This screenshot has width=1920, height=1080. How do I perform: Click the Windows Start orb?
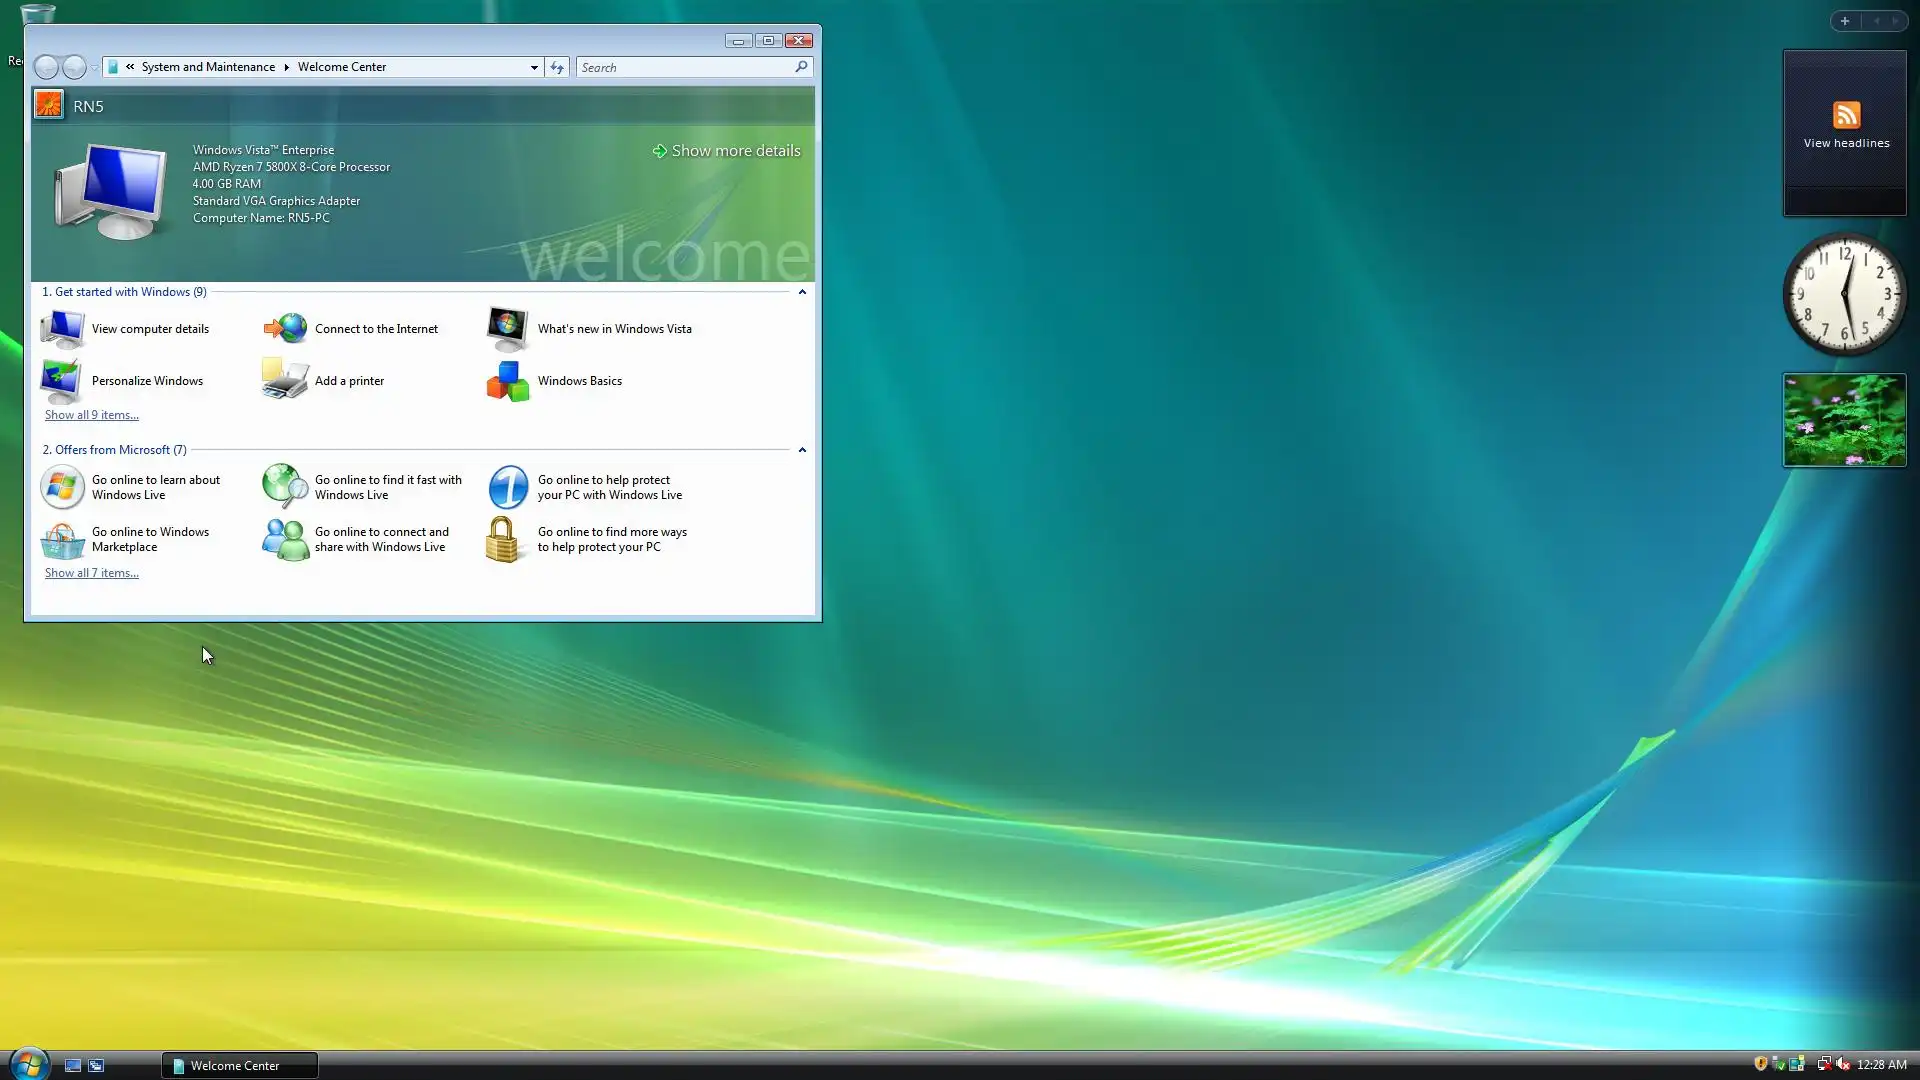click(x=29, y=1064)
